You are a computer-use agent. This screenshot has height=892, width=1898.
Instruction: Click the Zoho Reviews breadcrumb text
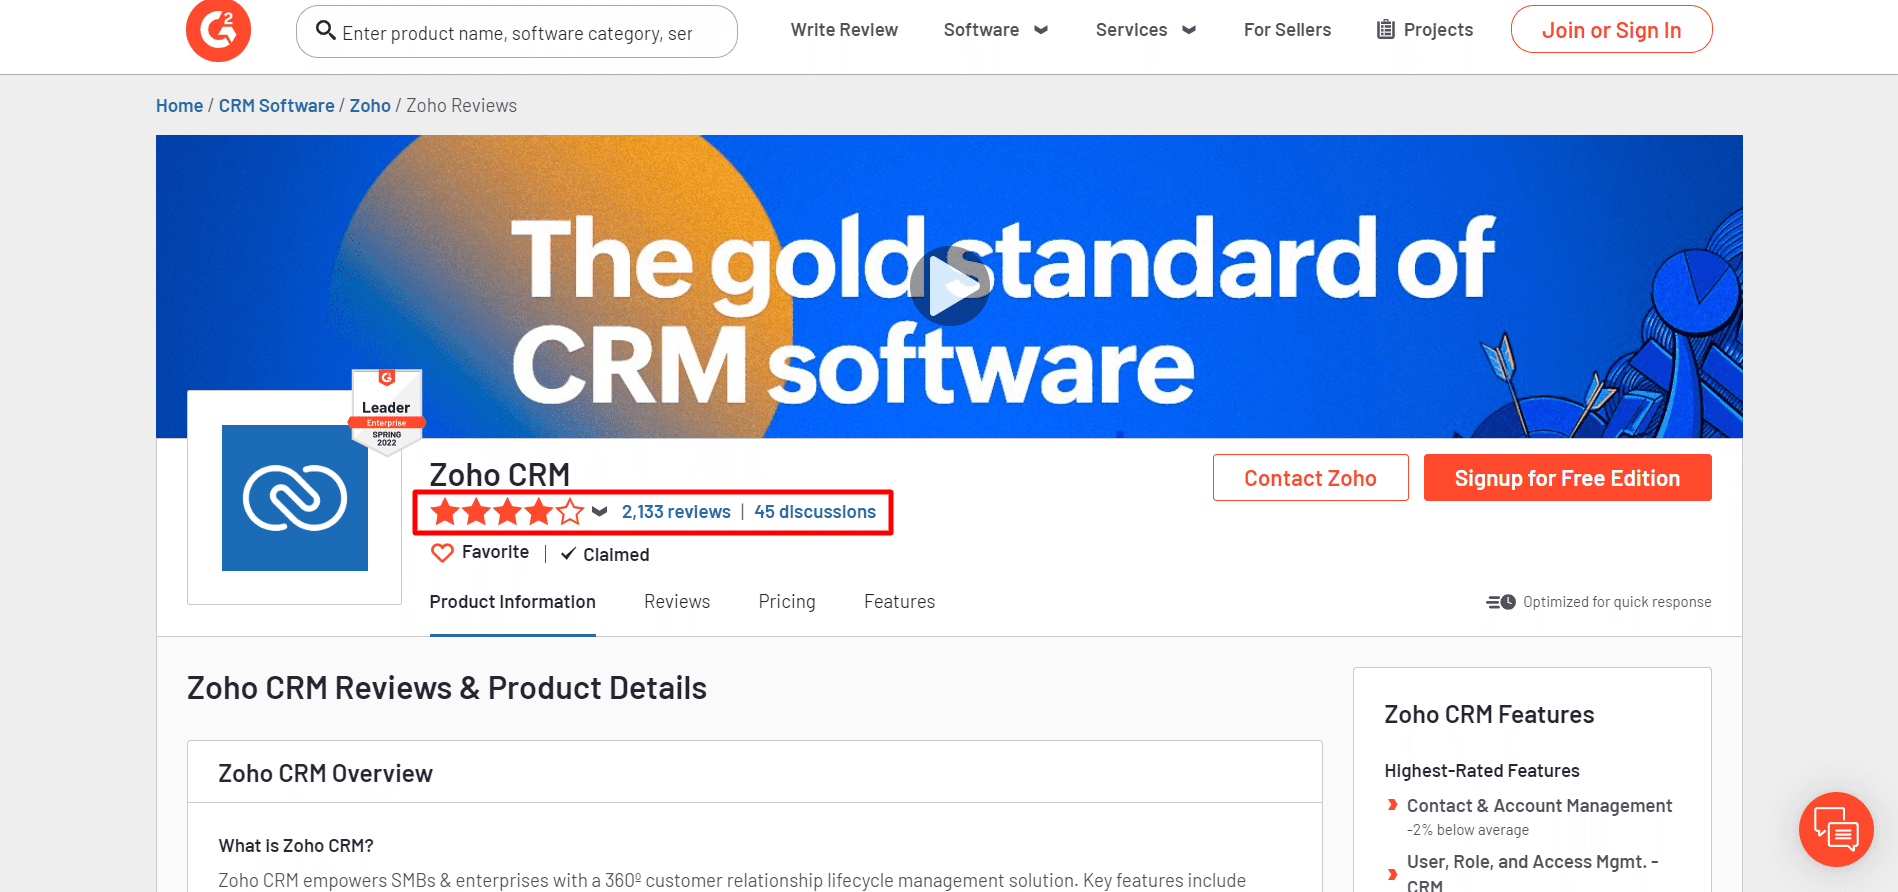[x=462, y=106]
